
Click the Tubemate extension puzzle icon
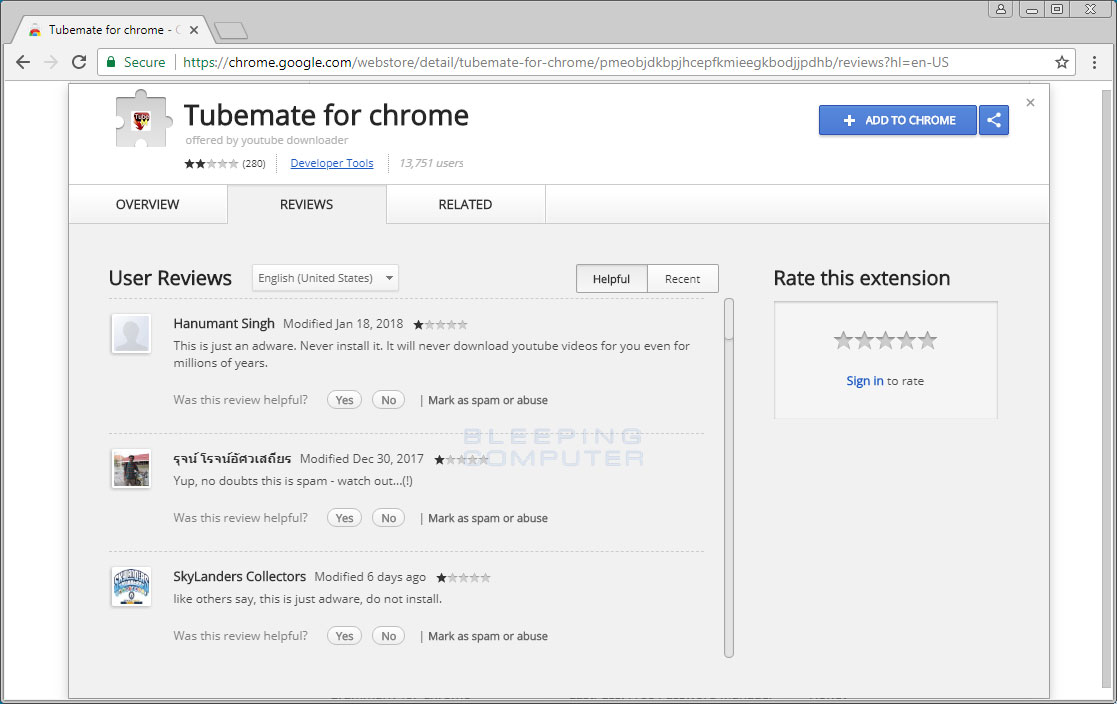pyautogui.click(x=143, y=120)
